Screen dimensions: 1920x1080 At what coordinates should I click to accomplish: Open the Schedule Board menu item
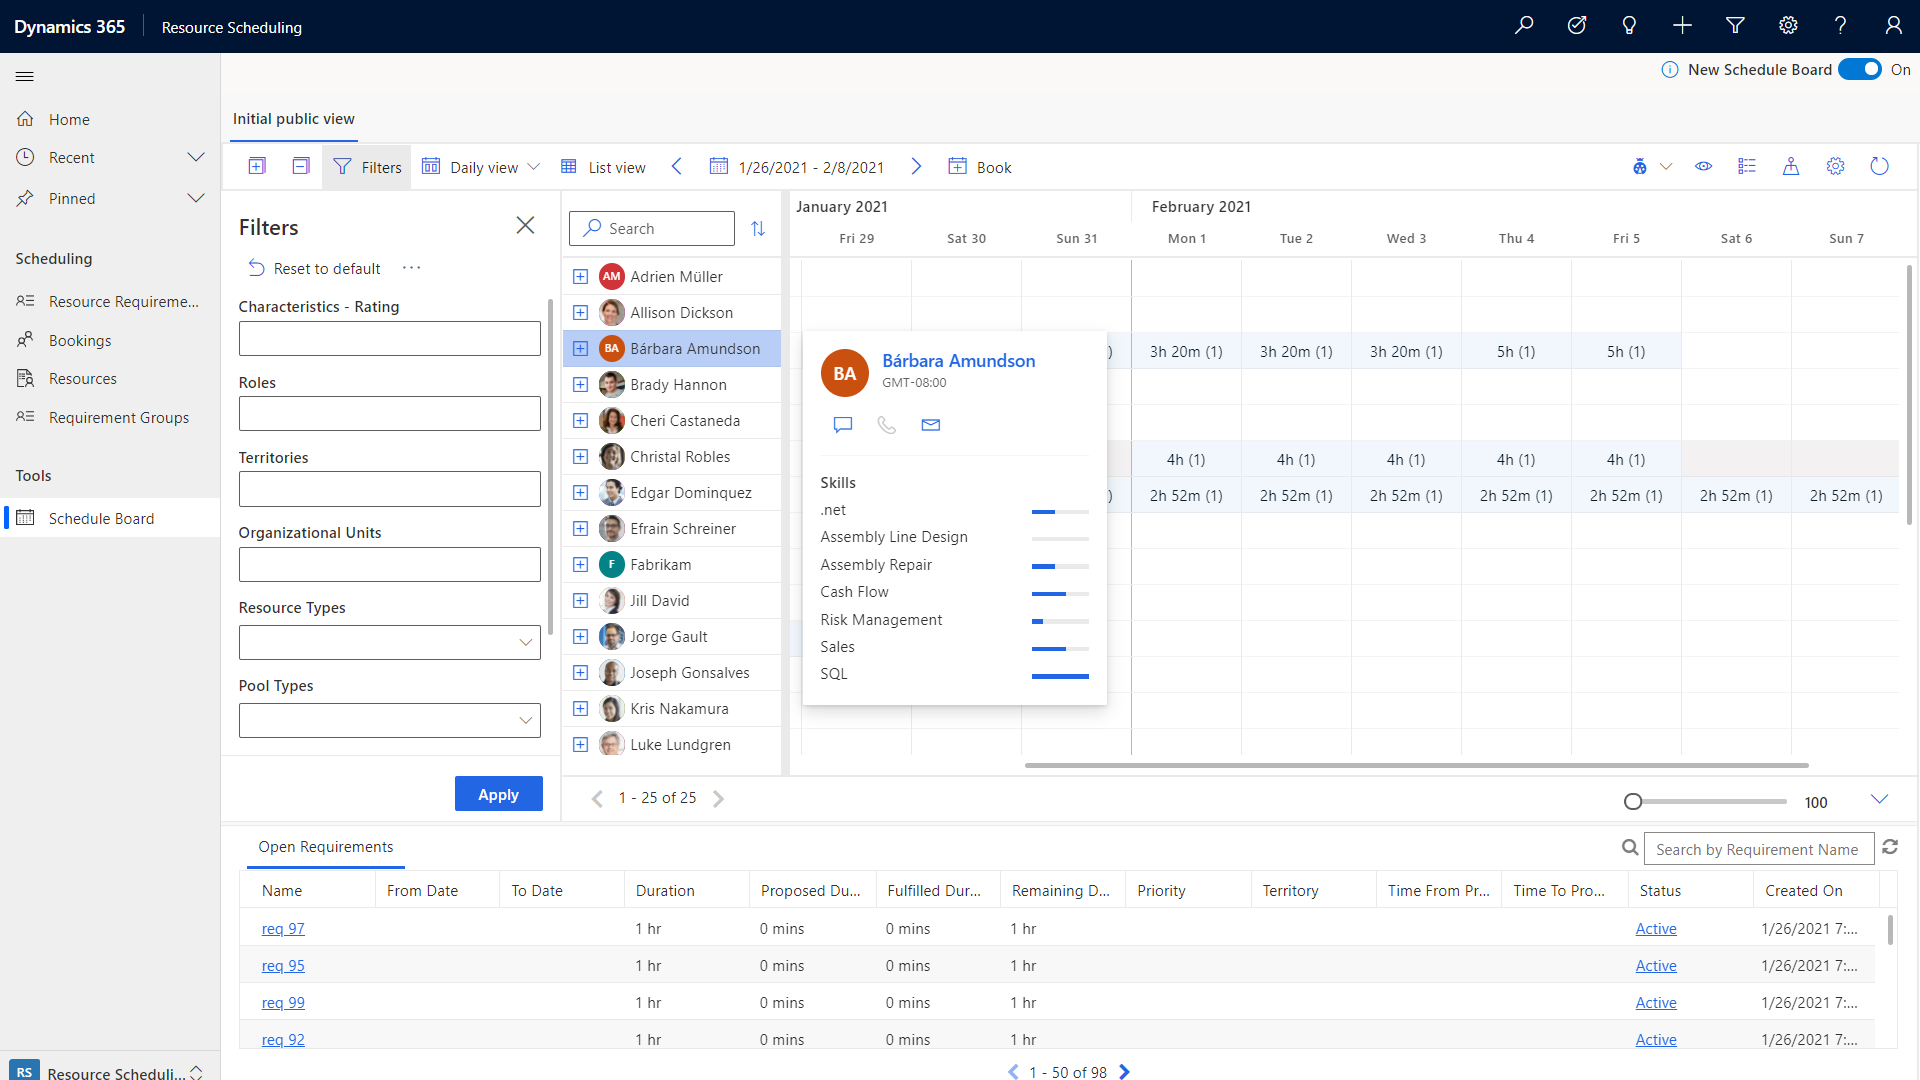pos(100,518)
